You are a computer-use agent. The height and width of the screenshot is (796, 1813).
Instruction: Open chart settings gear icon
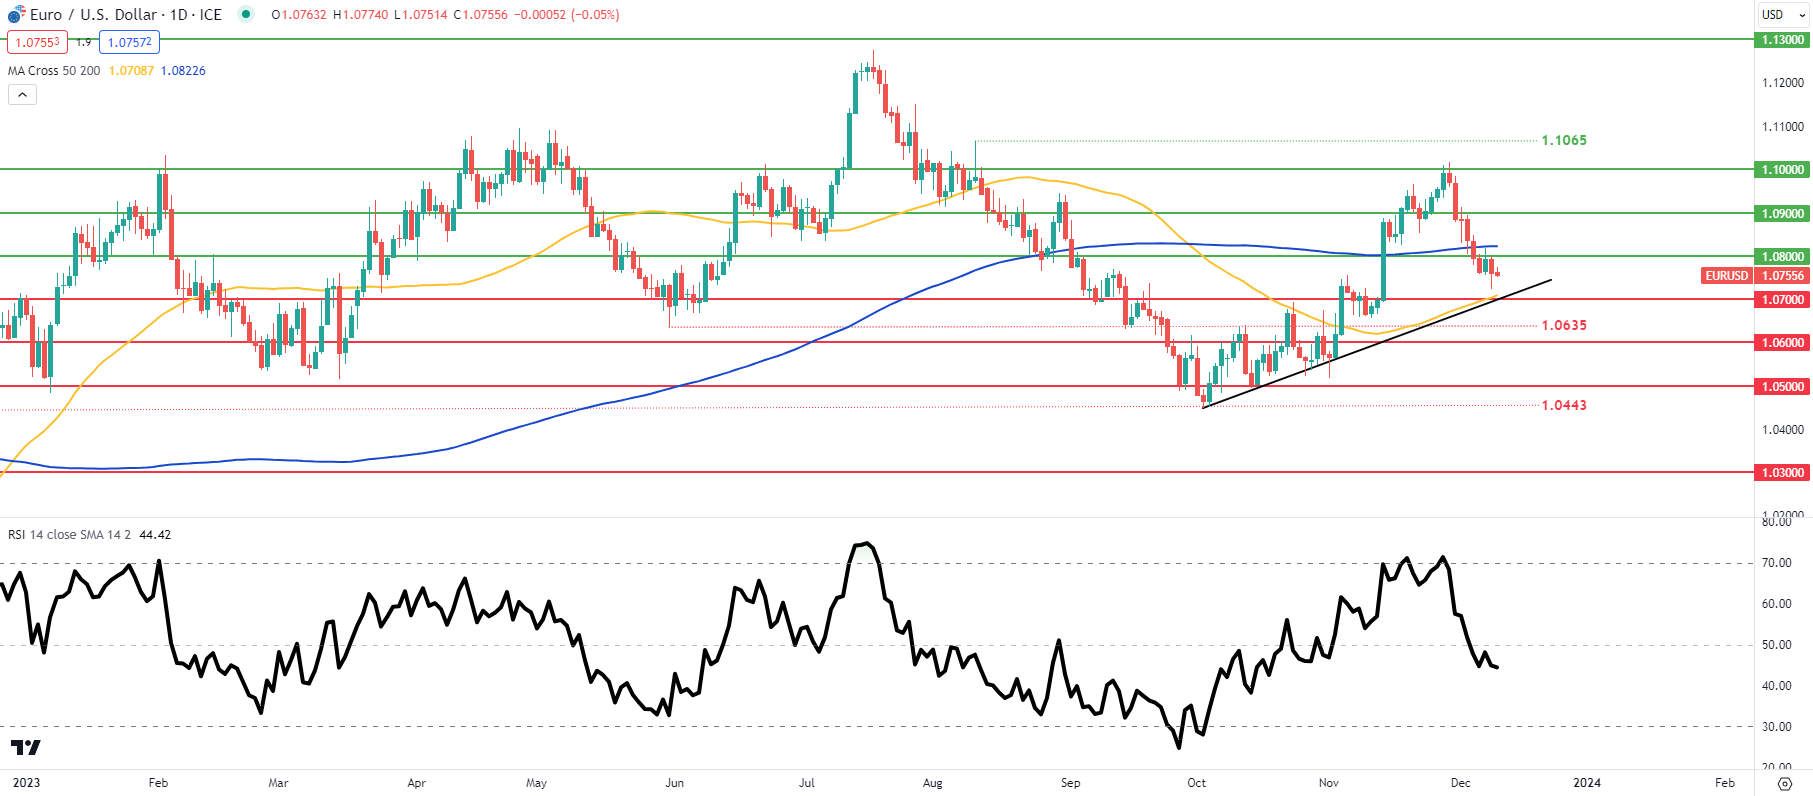[x=1784, y=783]
